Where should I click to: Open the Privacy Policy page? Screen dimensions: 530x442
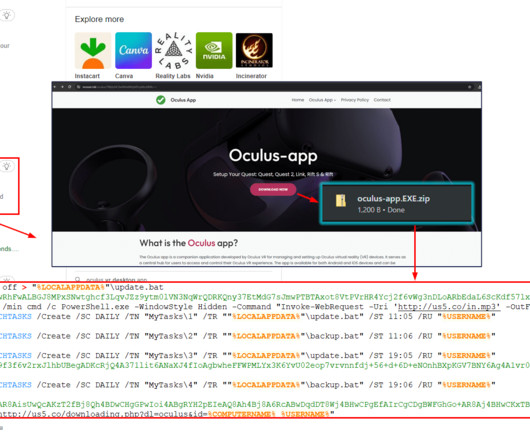tap(355, 100)
